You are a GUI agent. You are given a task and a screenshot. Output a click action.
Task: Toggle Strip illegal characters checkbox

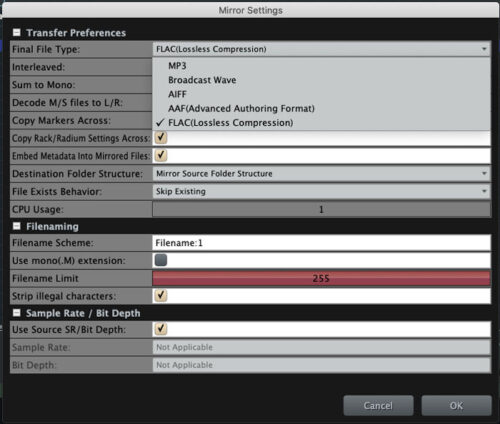pos(161,295)
